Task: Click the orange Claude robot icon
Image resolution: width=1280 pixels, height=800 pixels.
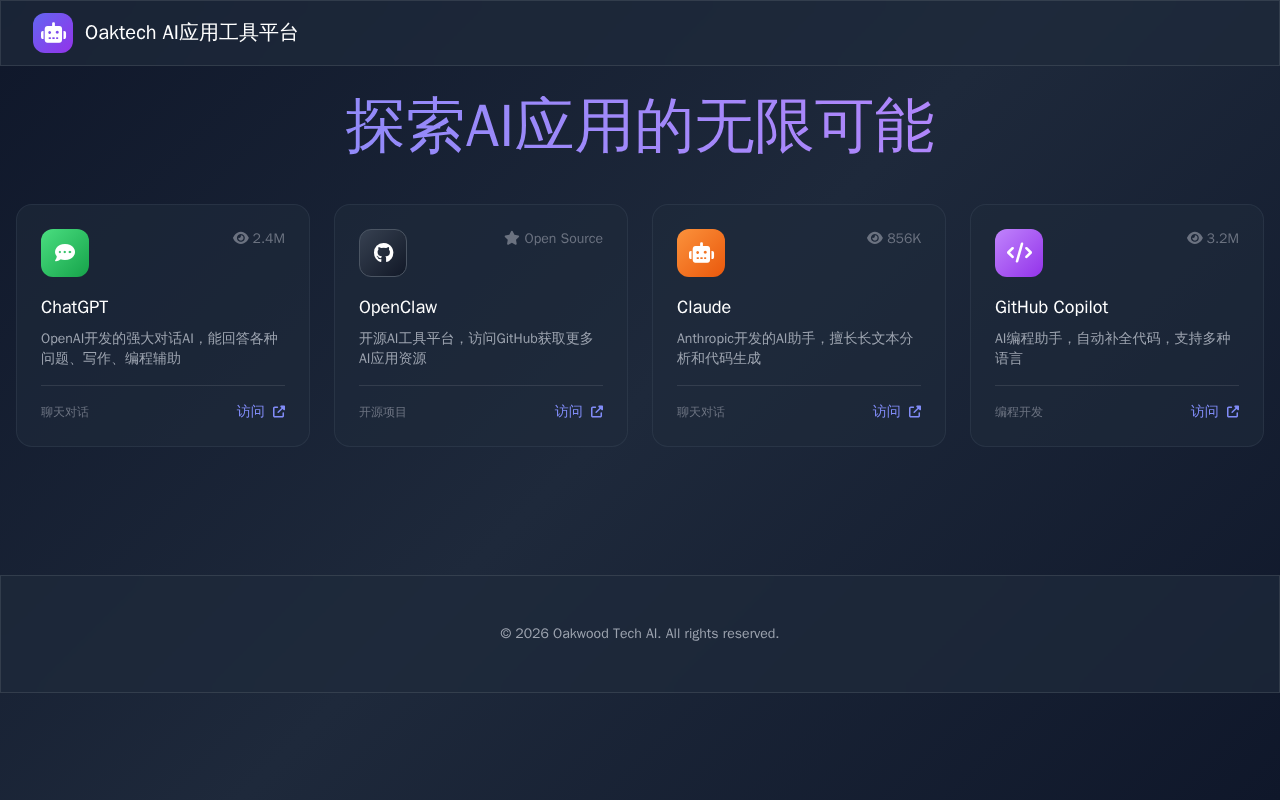Action: click(x=701, y=253)
